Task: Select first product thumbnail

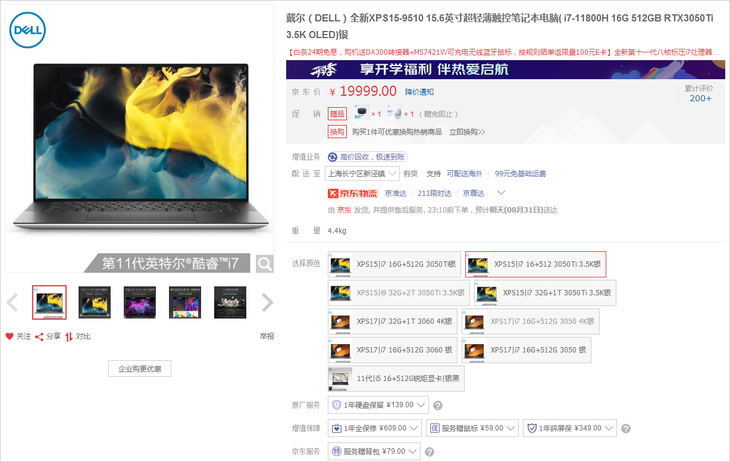Action: click(x=49, y=302)
